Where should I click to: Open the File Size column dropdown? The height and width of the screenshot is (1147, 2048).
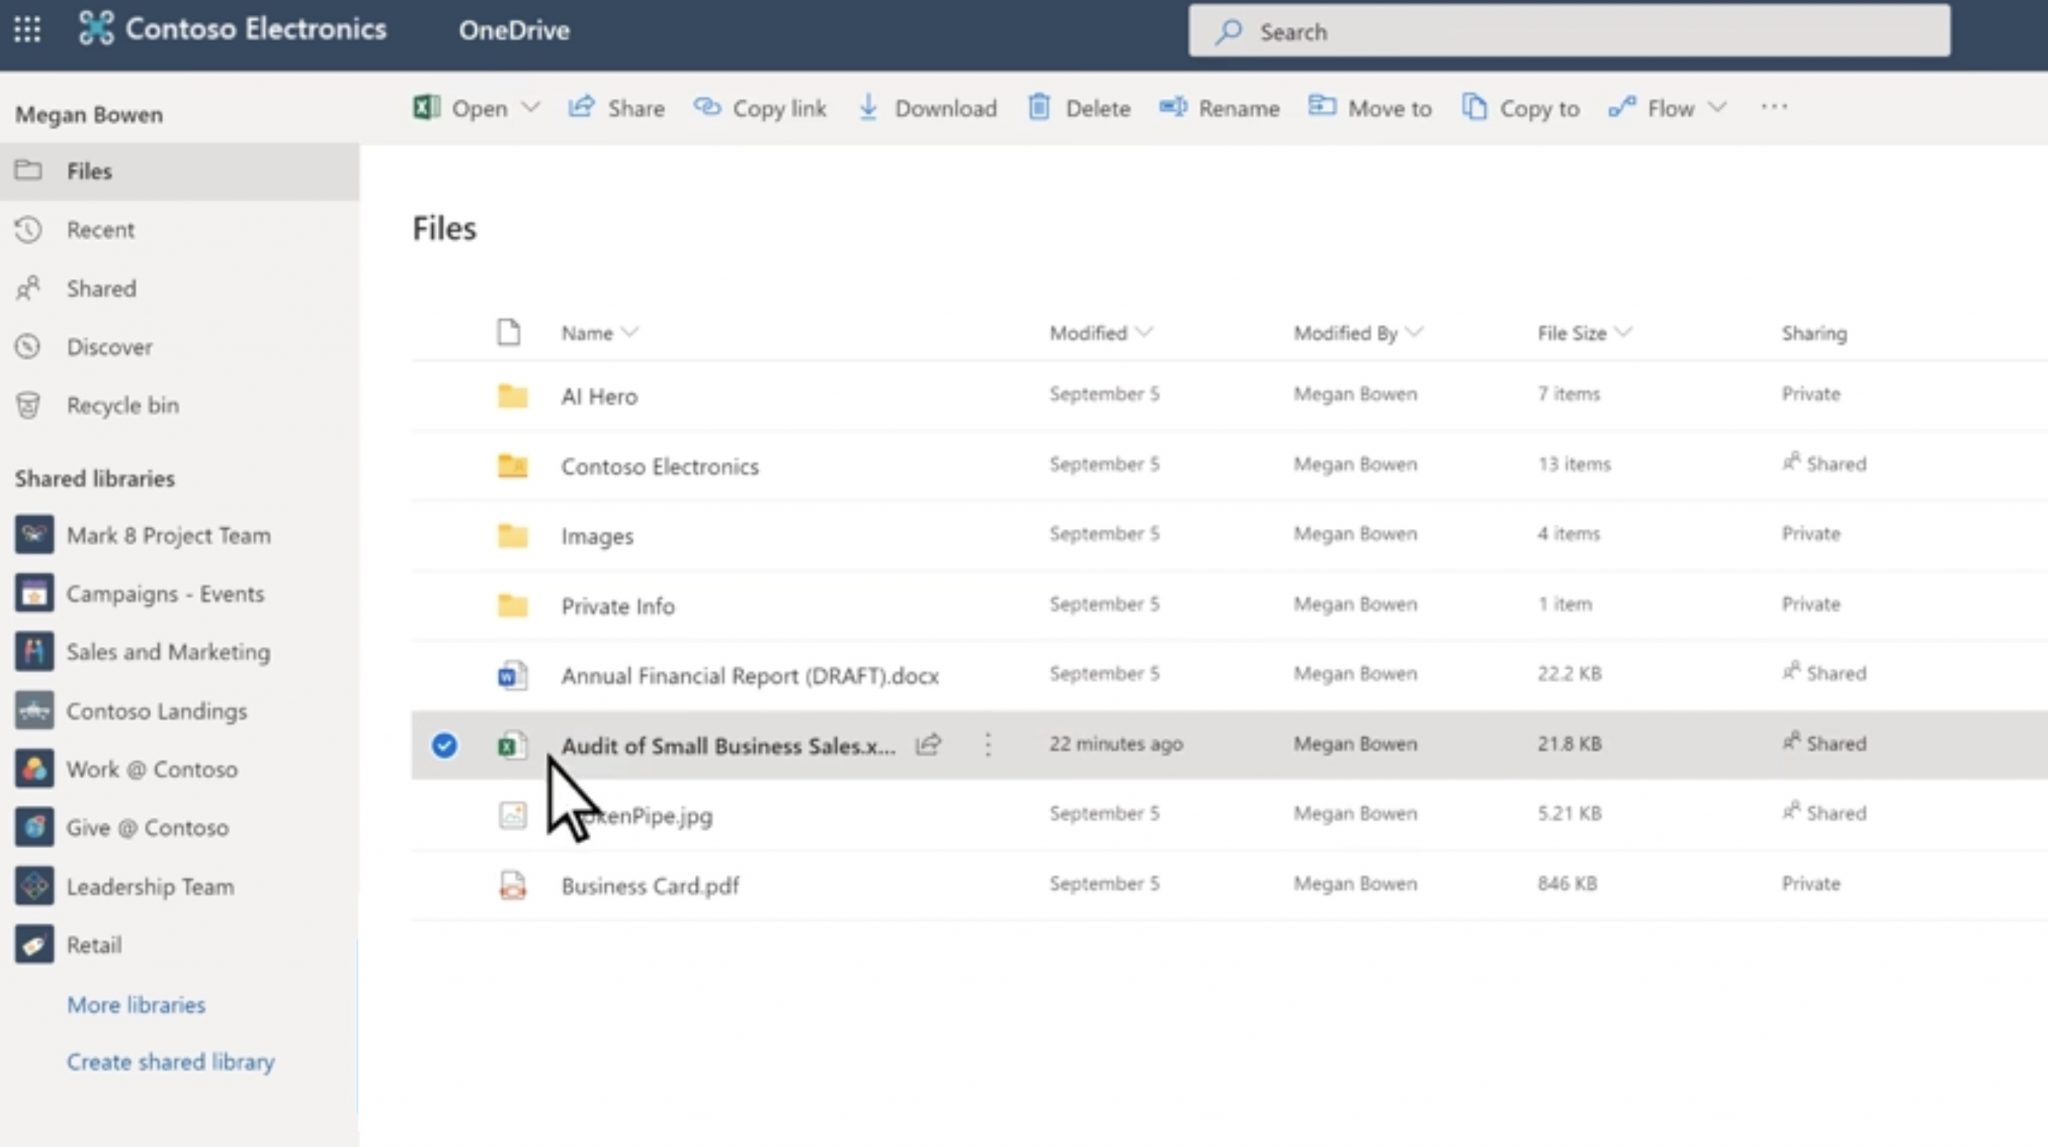[1624, 332]
